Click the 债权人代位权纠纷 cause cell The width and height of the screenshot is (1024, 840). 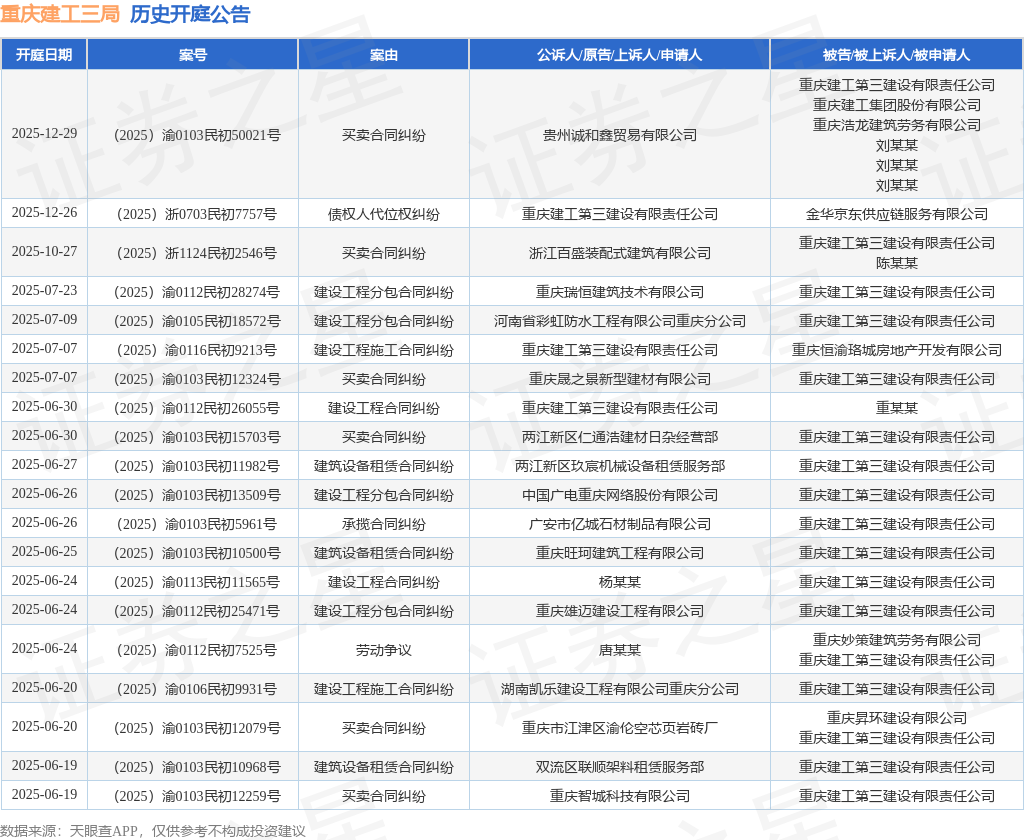coord(383,214)
